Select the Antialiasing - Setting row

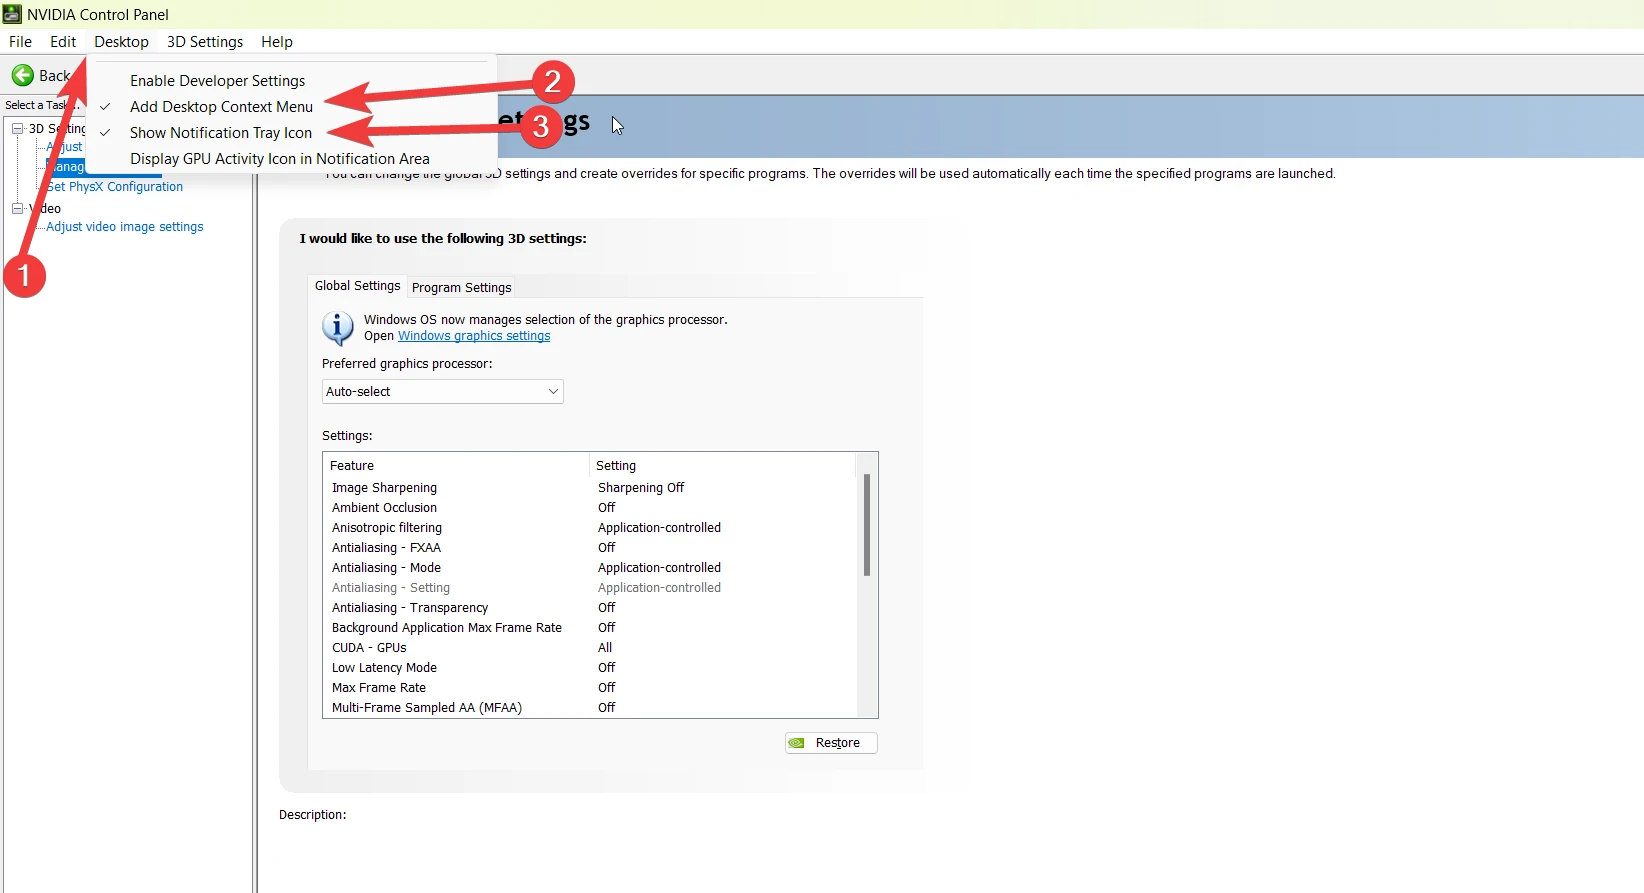pos(590,588)
